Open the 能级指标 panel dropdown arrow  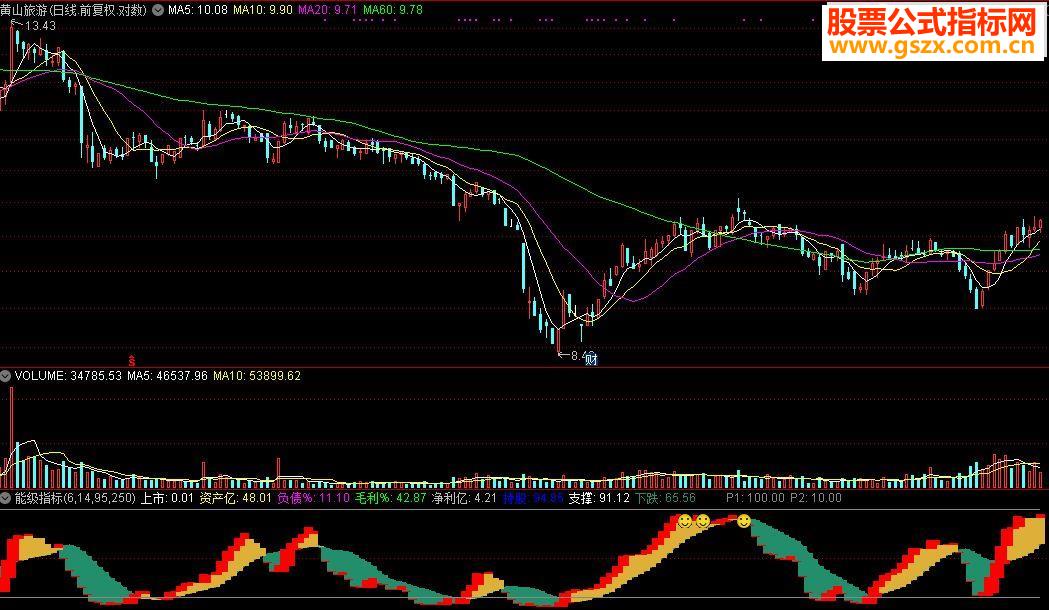coord(6,498)
